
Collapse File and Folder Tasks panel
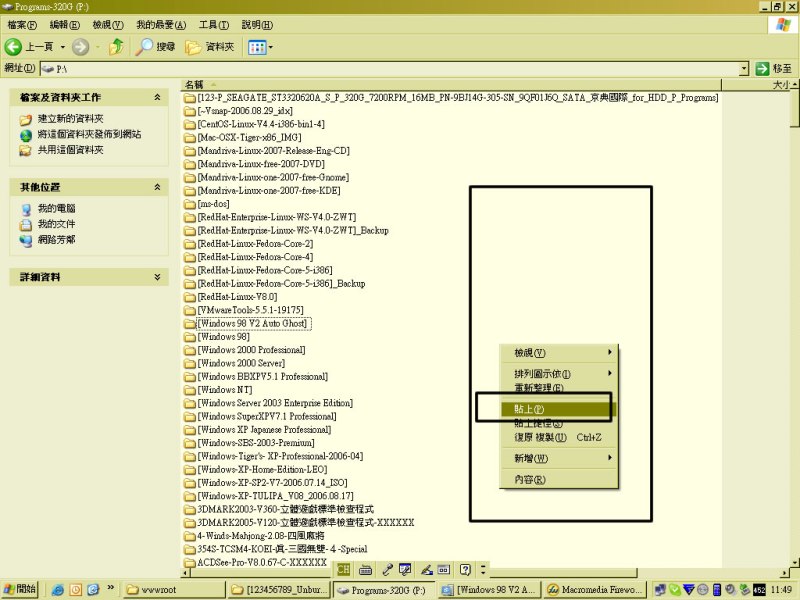coord(157,97)
